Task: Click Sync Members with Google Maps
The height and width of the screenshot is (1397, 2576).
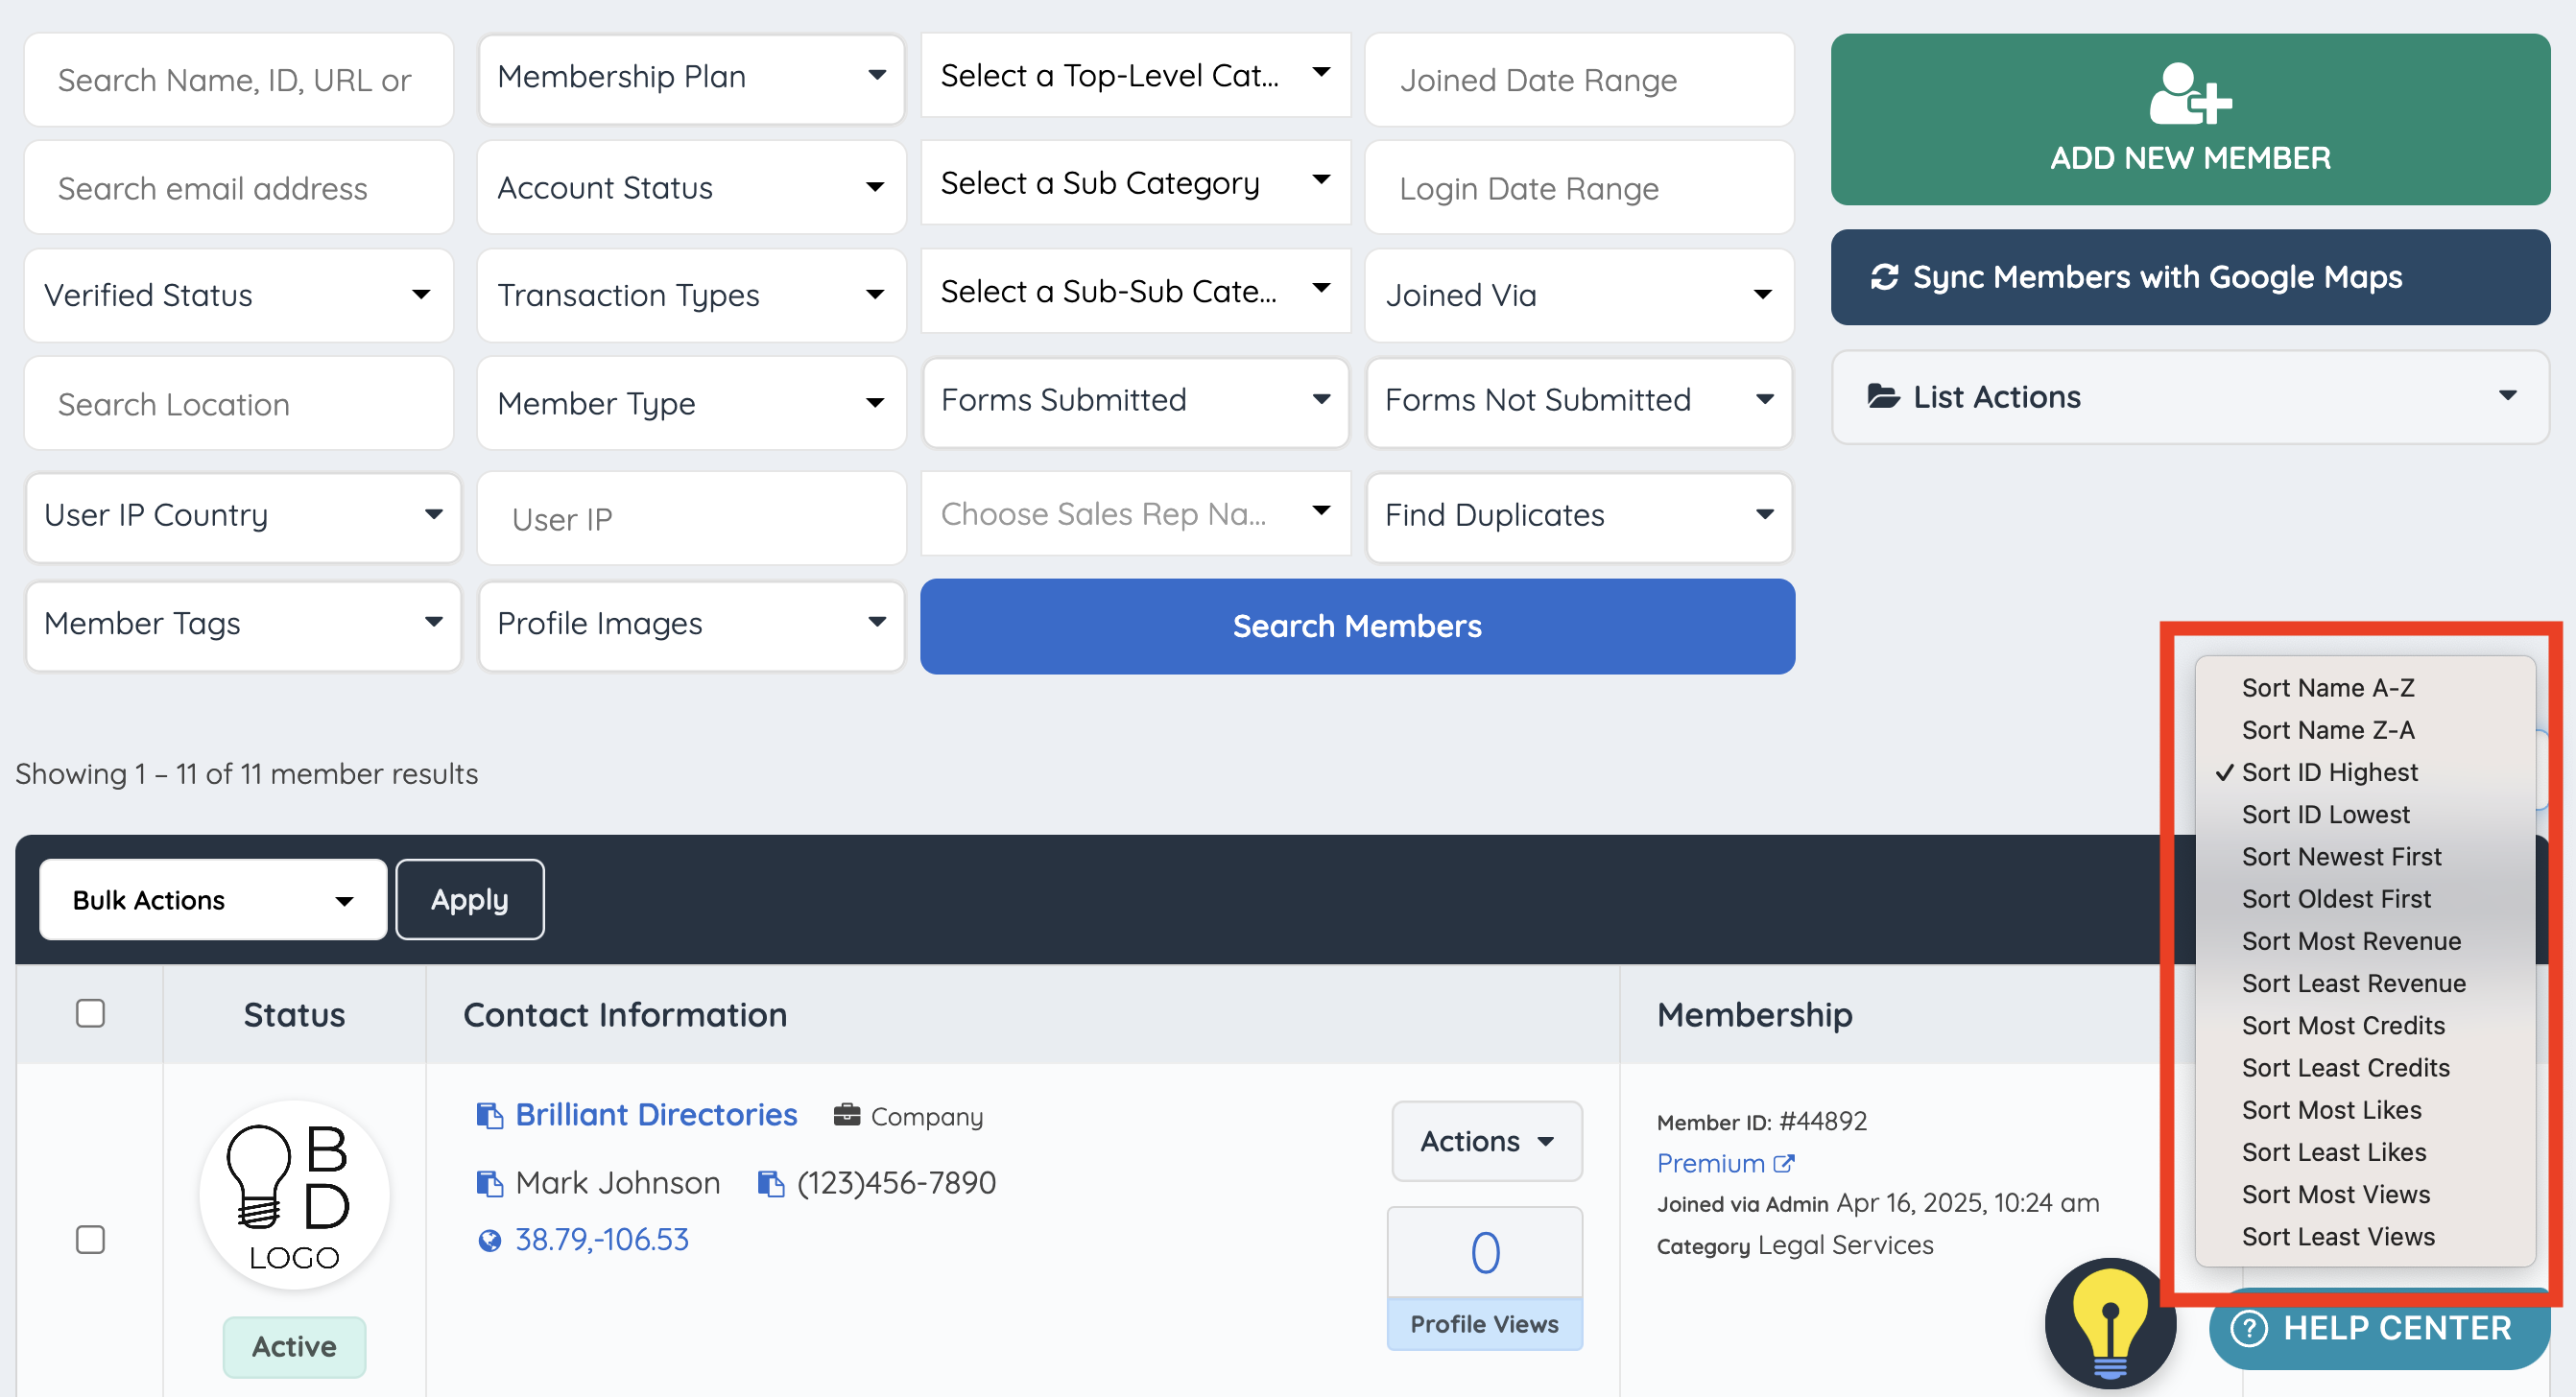Action: [x=2189, y=278]
